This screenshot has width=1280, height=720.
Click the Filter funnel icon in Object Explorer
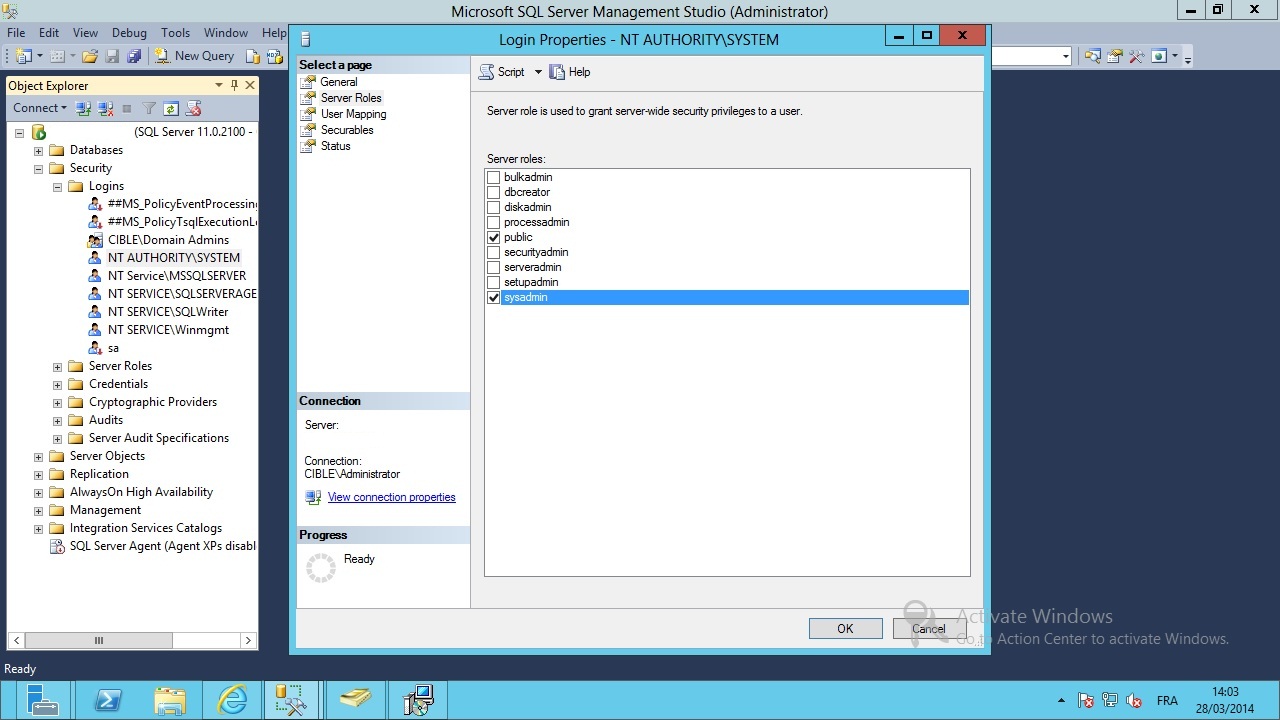point(149,108)
